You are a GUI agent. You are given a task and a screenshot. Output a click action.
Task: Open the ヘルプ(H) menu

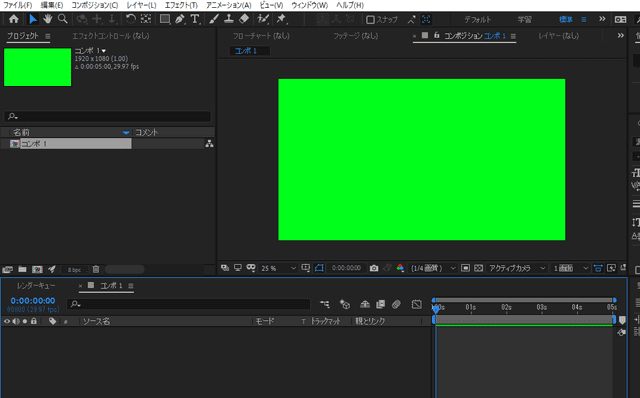coord(350,5)
